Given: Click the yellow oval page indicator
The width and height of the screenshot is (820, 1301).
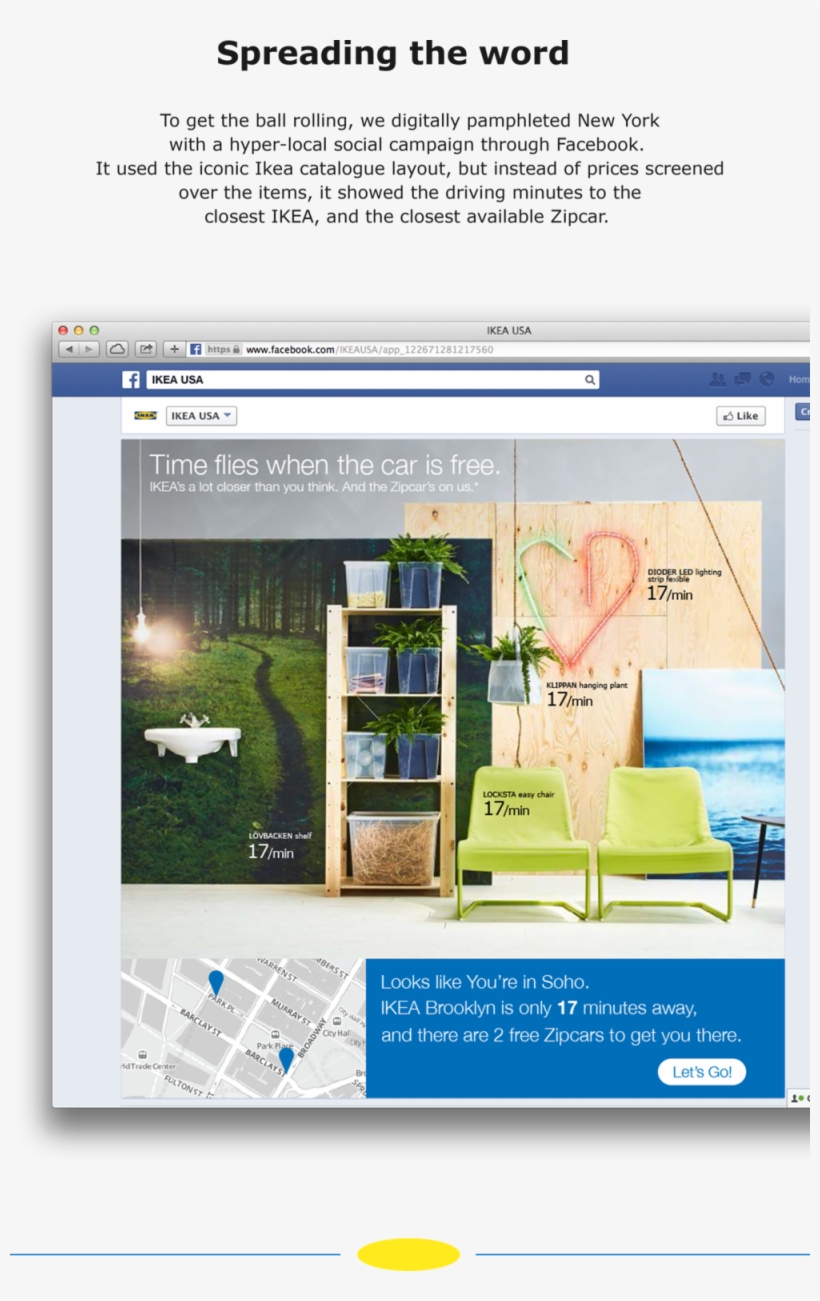Looking at the screenshot, I should pyautogui.click(x=408, y=1254).
